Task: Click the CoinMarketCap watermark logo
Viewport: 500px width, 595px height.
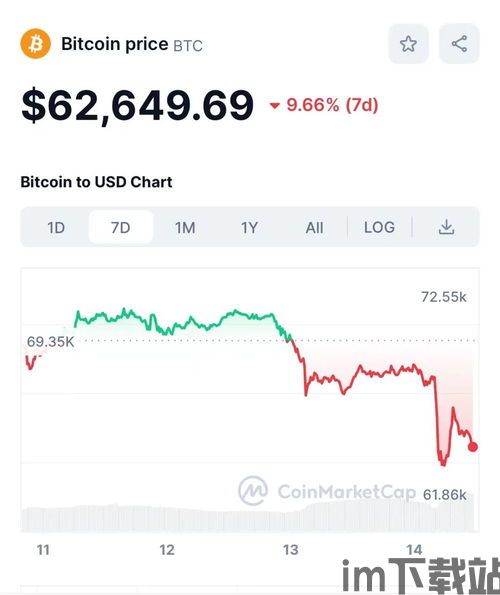Action: [x=327, y=491]
